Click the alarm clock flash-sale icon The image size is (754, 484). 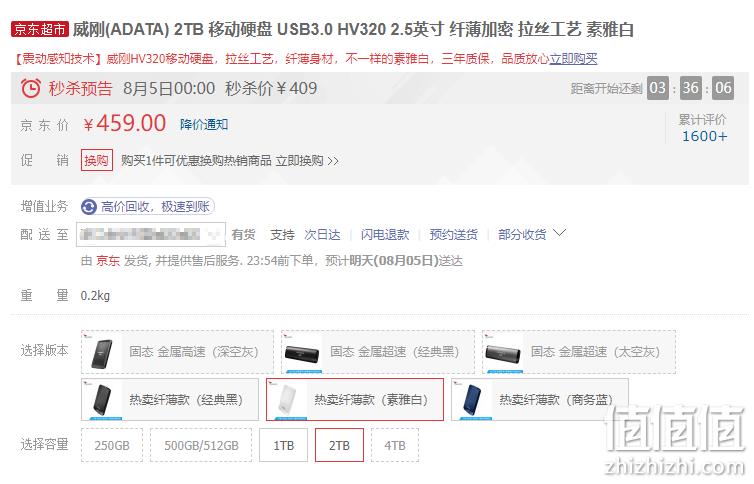(x=31, y=88)
